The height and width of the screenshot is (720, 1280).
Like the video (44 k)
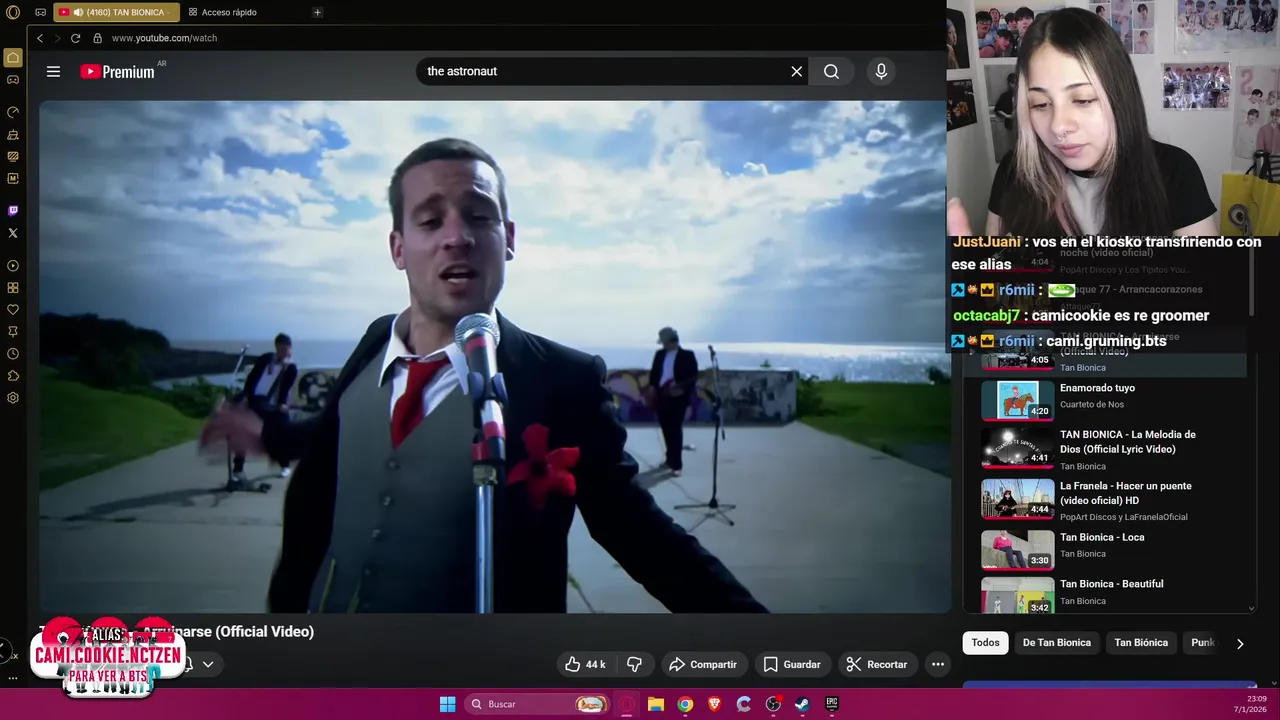585,664
